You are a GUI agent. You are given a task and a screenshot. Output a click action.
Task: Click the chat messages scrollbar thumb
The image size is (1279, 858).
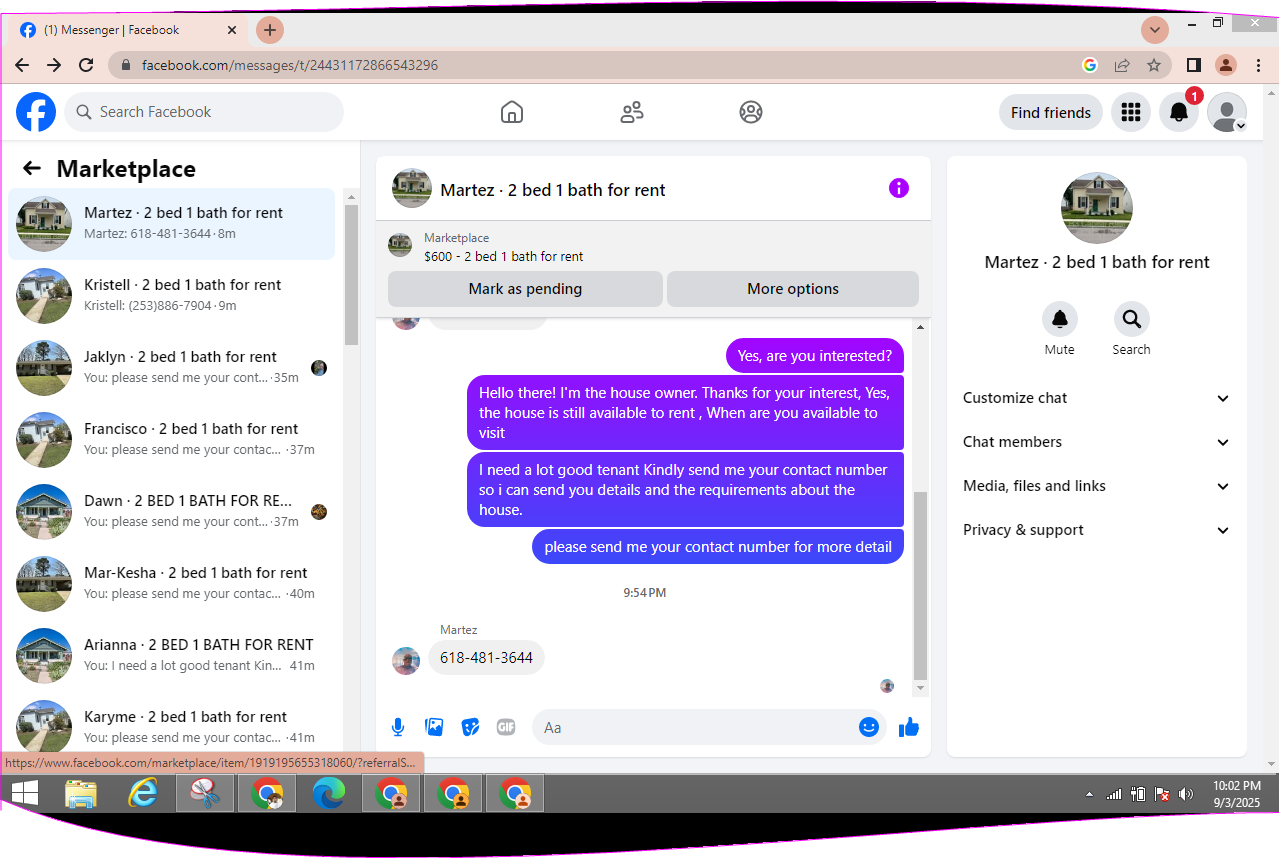[x=920, y=585]
